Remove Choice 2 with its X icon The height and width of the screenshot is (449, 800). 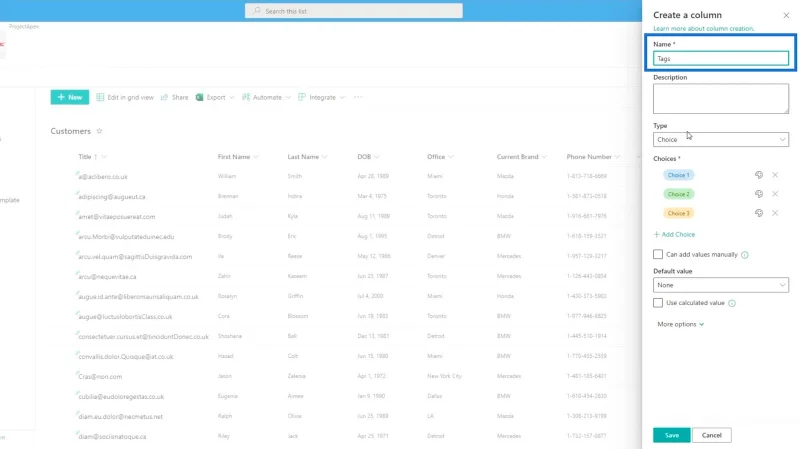tap(775, 194)
